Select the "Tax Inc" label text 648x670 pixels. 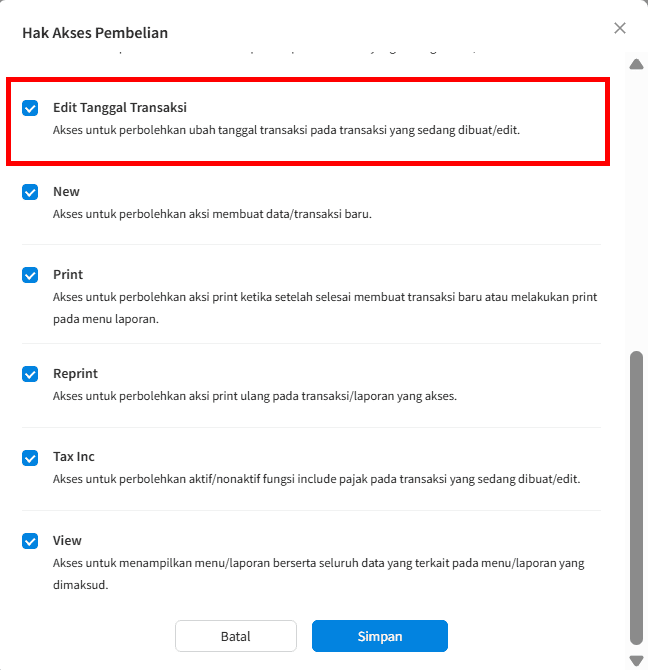(74, 457)
